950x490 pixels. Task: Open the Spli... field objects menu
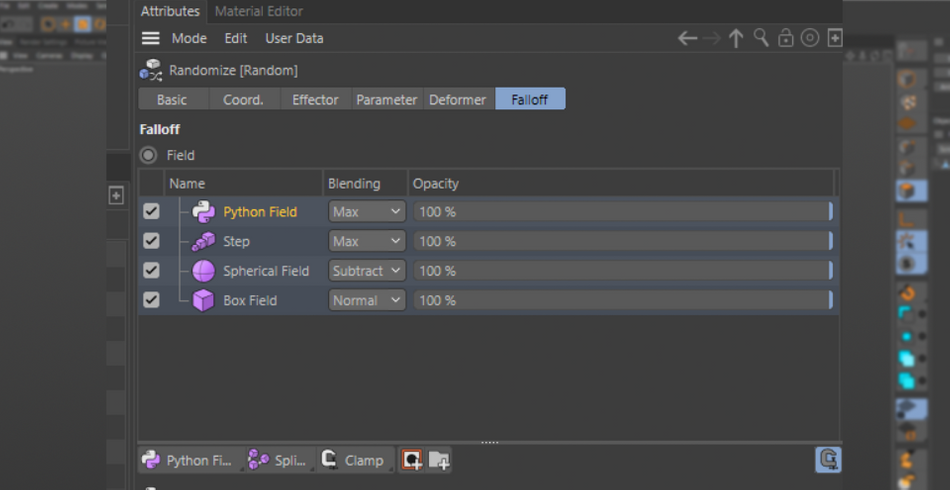[x=281, y=460]
